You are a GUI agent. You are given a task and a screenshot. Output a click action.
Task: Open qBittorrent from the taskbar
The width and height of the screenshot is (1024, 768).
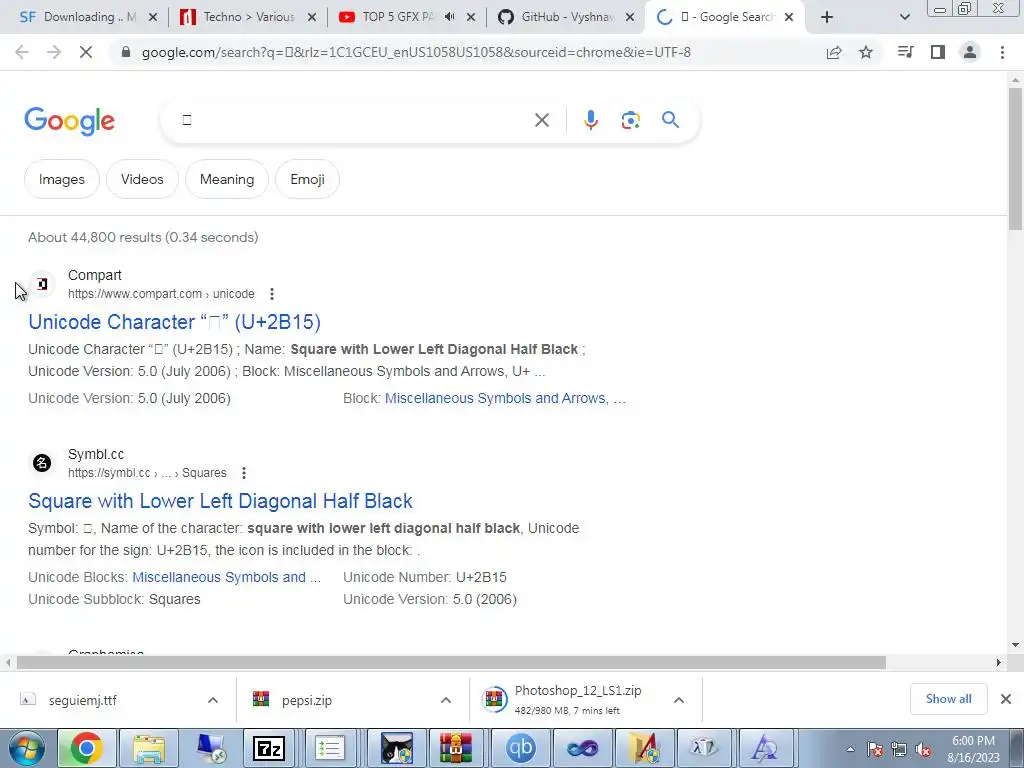[x=520, y=748]
